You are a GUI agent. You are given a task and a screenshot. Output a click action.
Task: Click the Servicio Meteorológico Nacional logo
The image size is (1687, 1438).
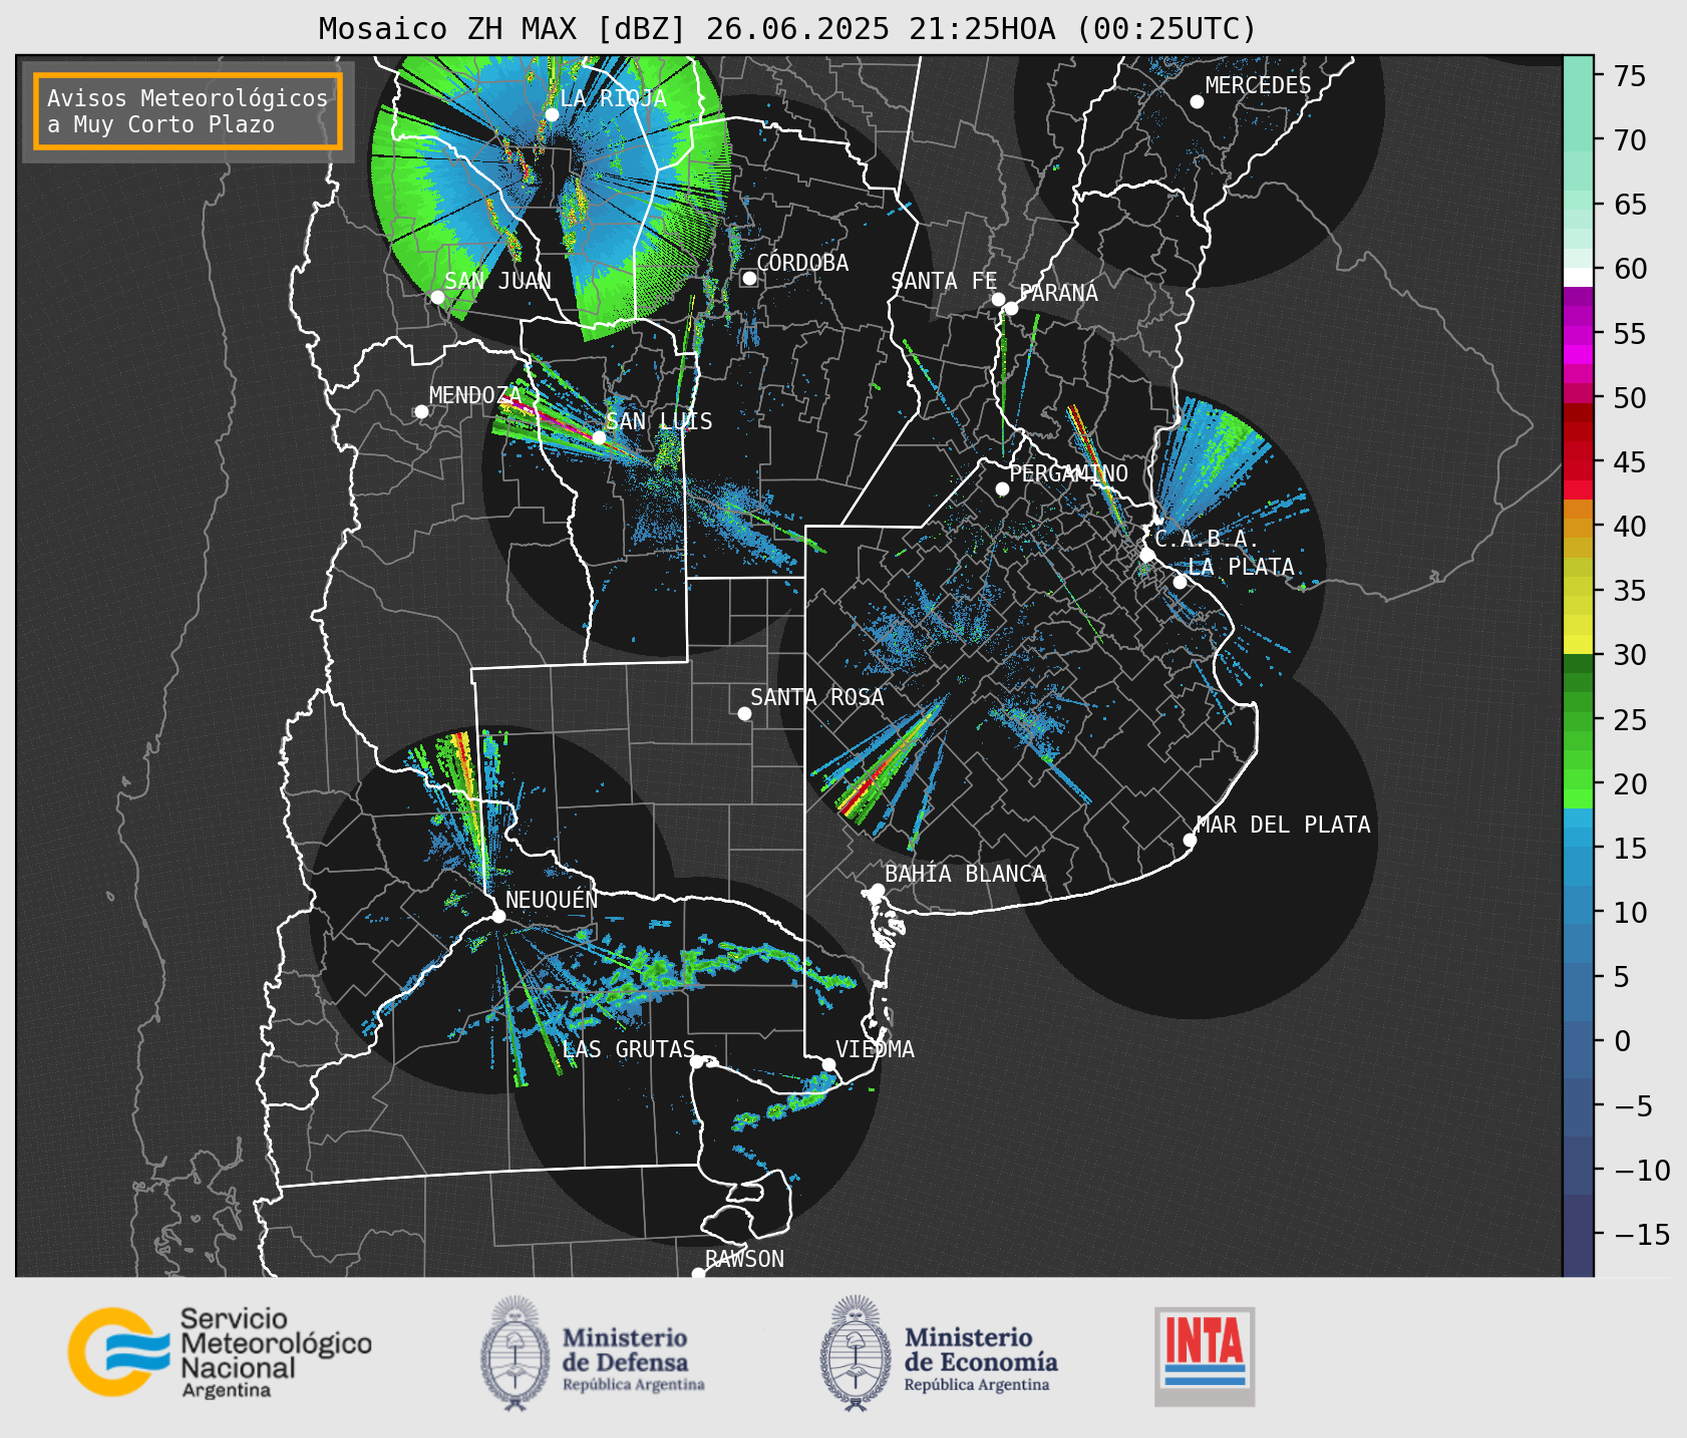(220, 1352)
